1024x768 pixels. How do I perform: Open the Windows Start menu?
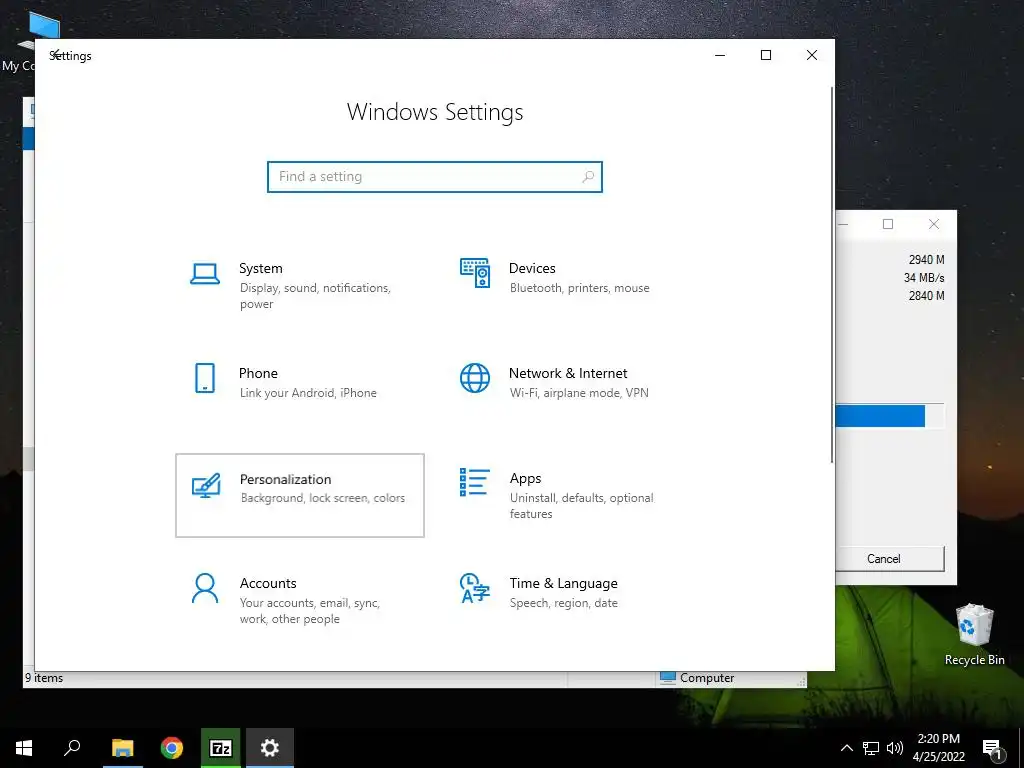[24, 748]
